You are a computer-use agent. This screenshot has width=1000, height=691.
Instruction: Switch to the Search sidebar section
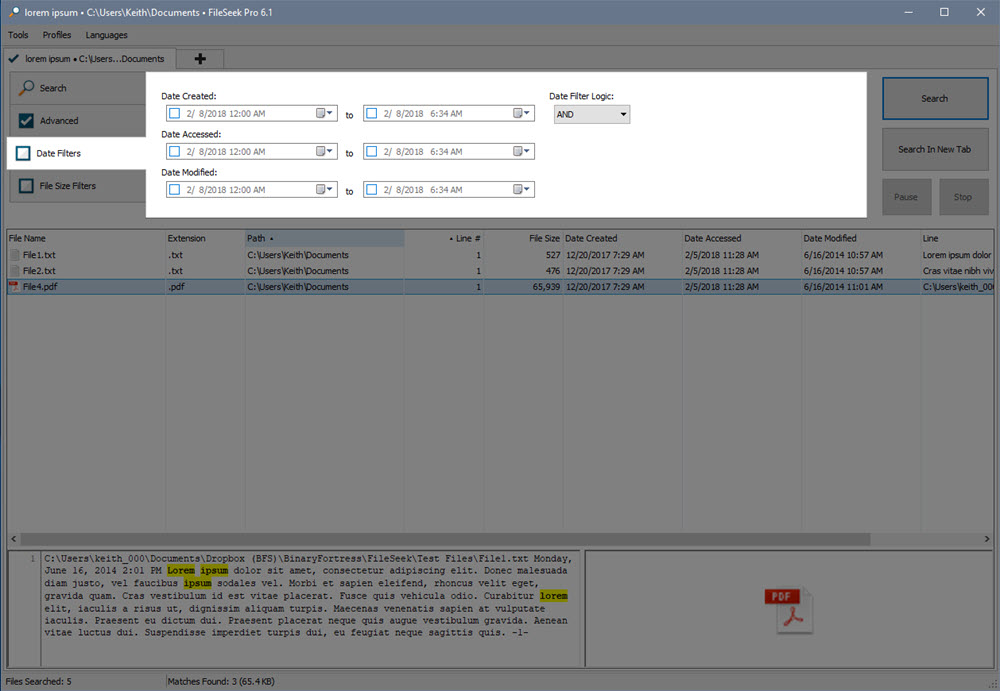pyautogui.click(x=78, y=88)
